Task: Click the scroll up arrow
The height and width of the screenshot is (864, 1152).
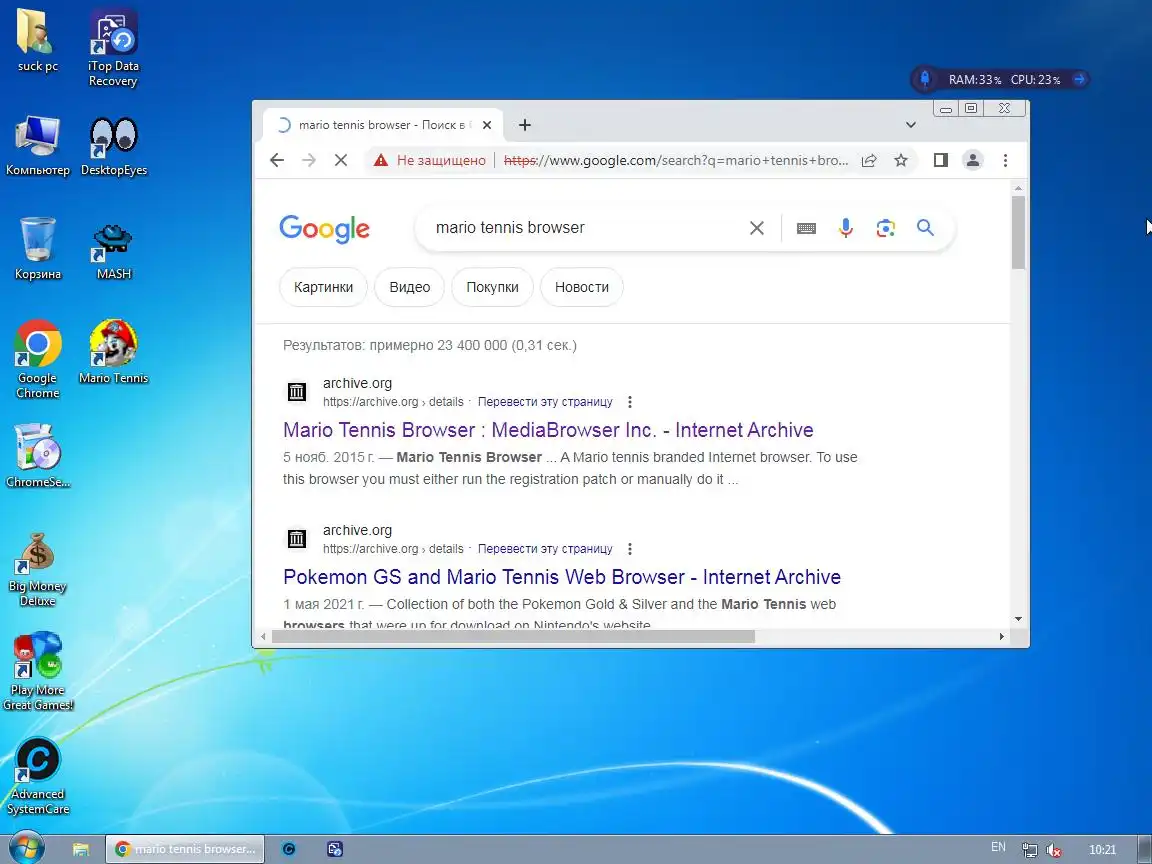Action: coord(1018,189)
